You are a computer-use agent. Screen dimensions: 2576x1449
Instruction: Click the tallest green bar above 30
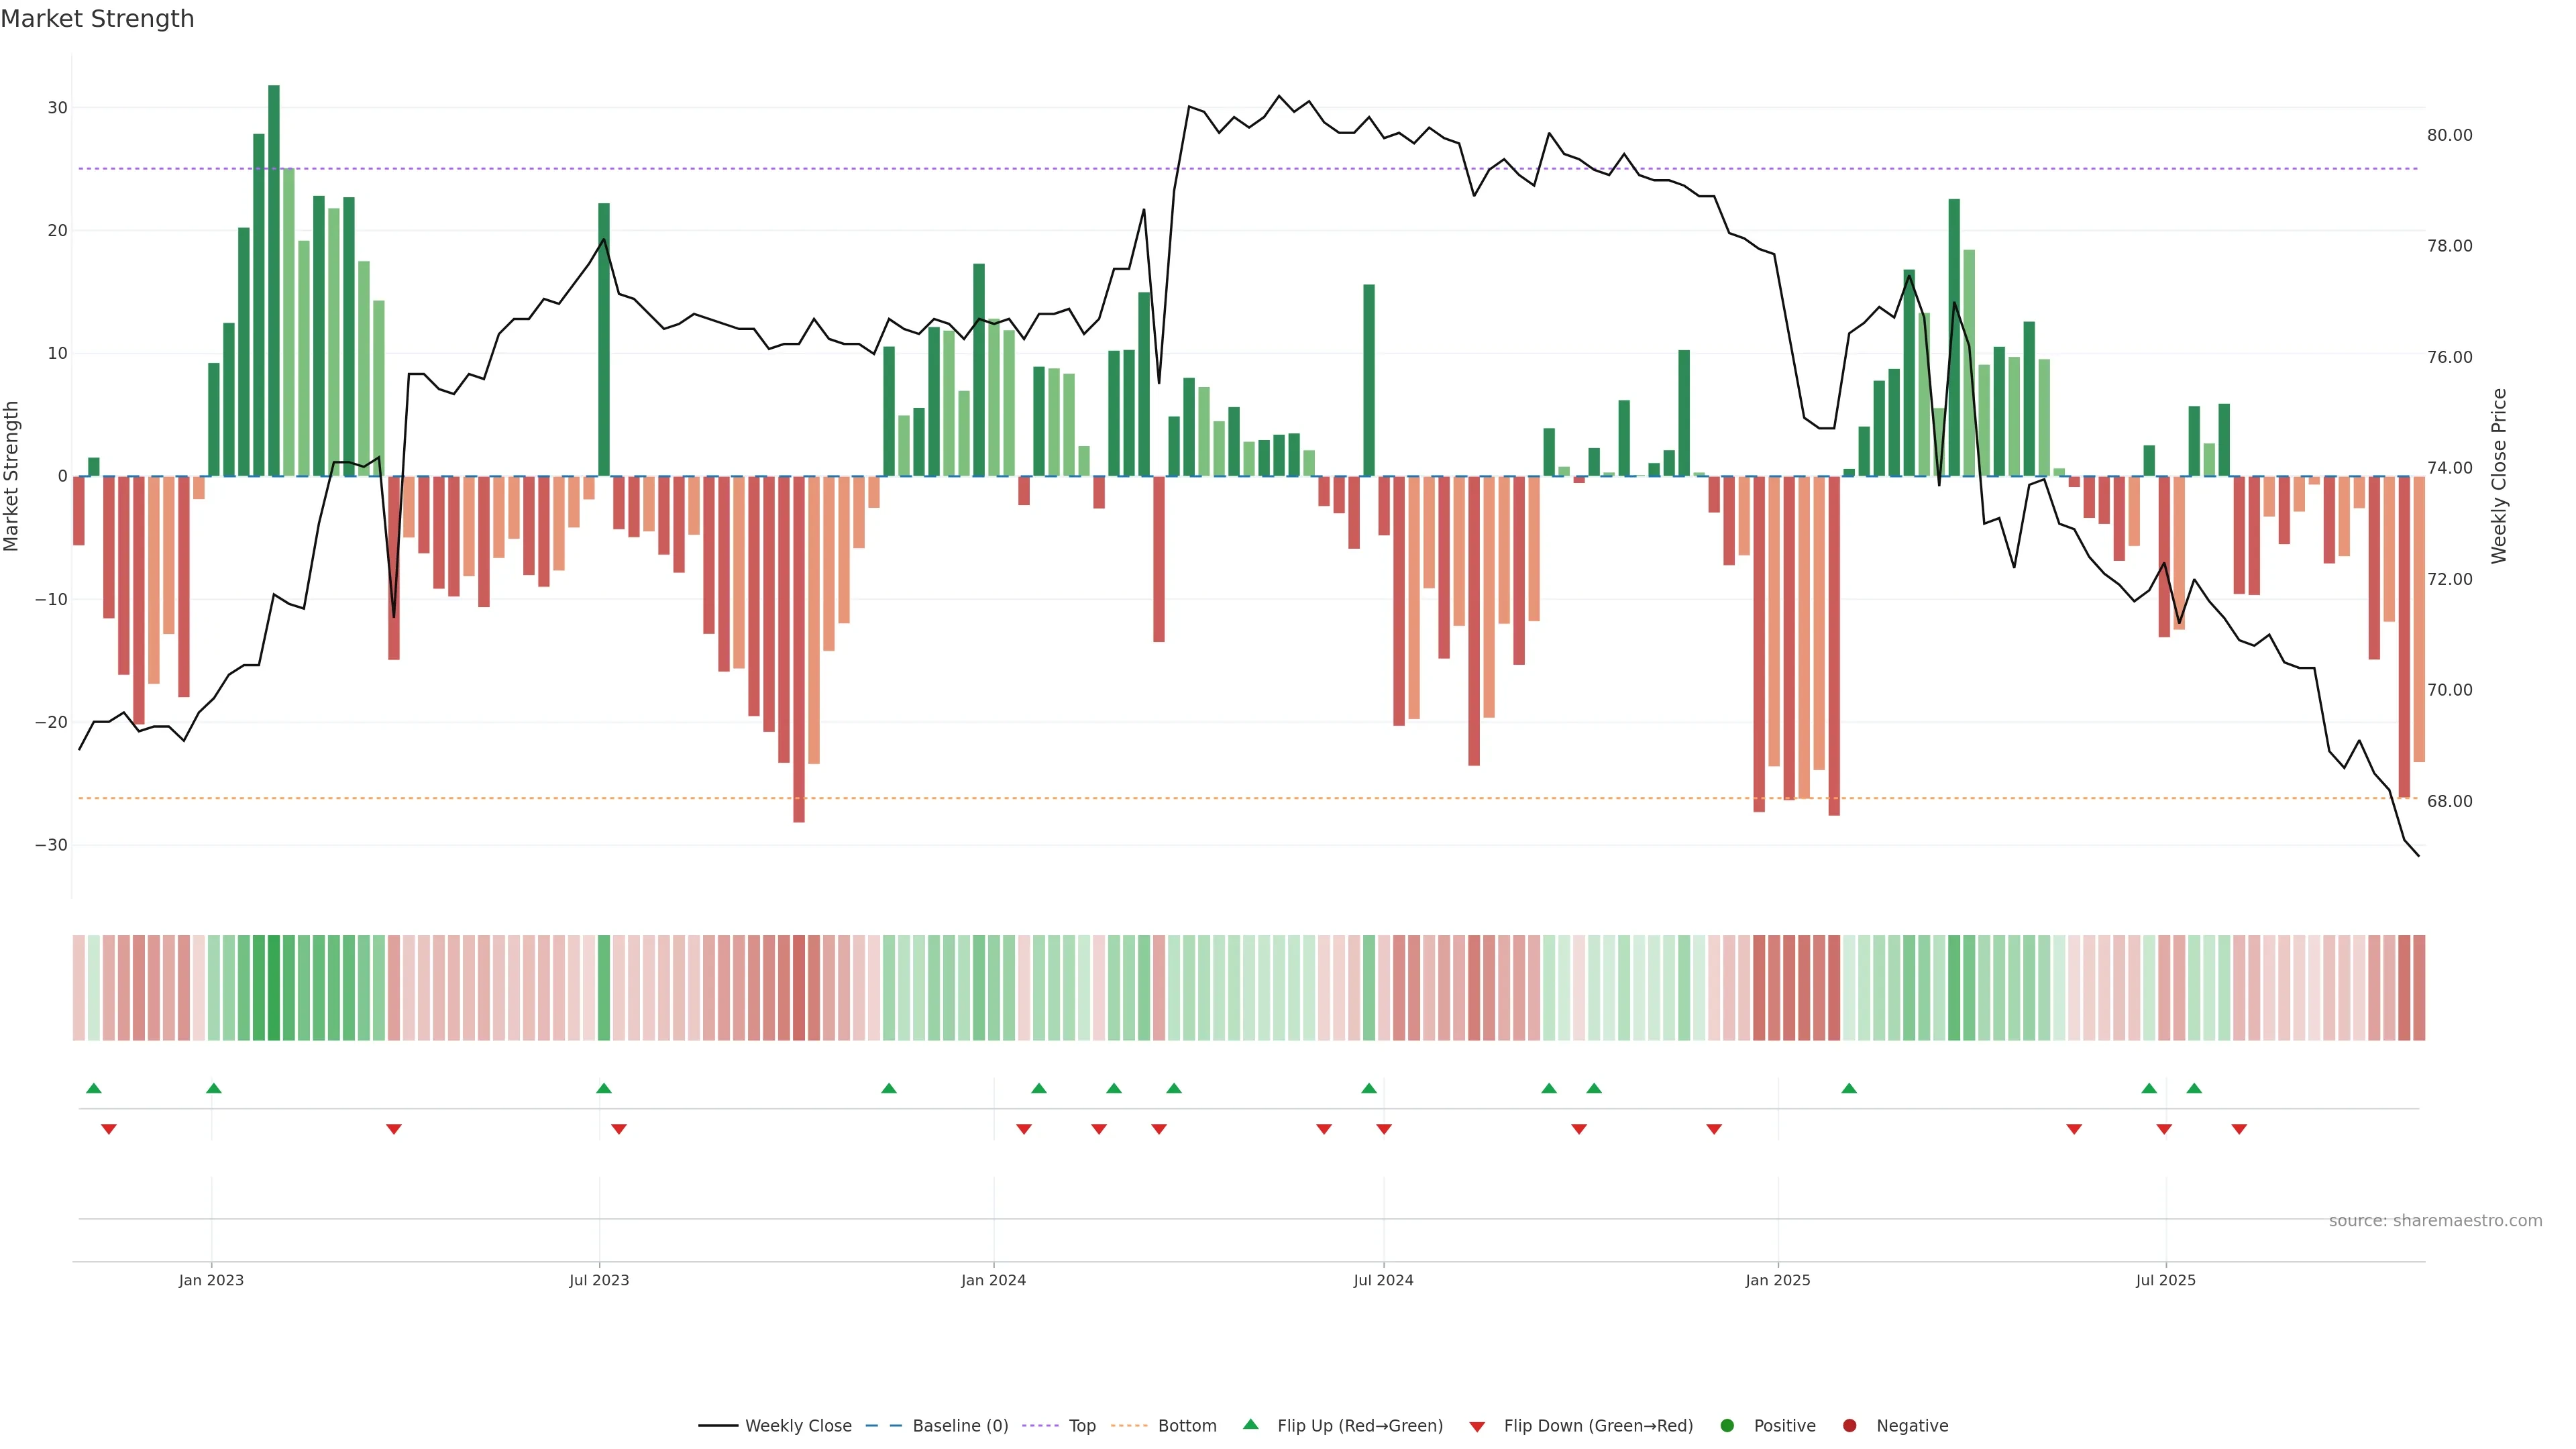pos(274,280)
